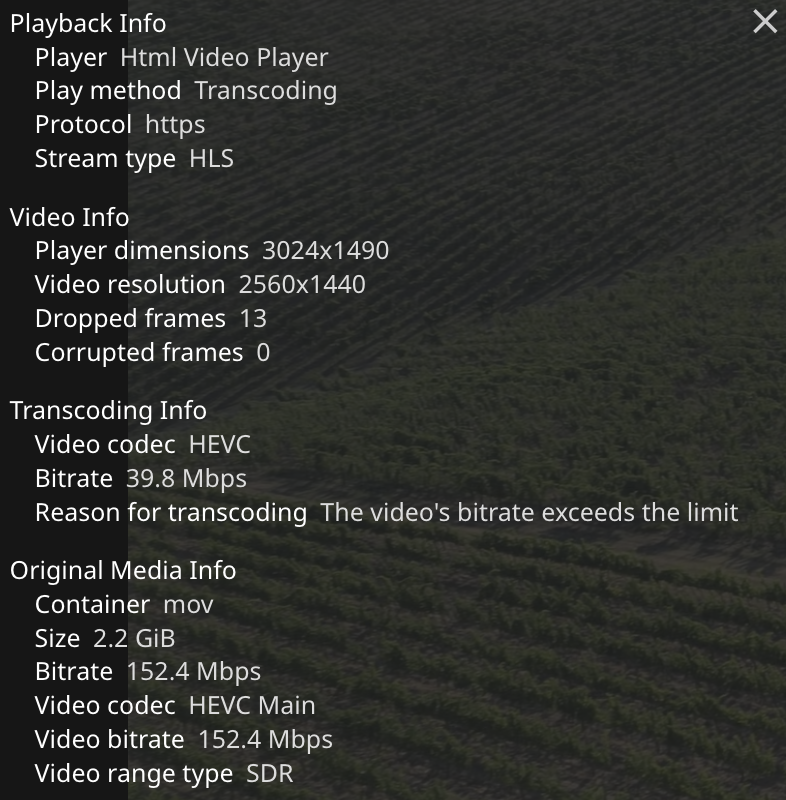Screen dimensions: 786x800
Task: Click the Original Media Info heading
Action: (123, 571)
